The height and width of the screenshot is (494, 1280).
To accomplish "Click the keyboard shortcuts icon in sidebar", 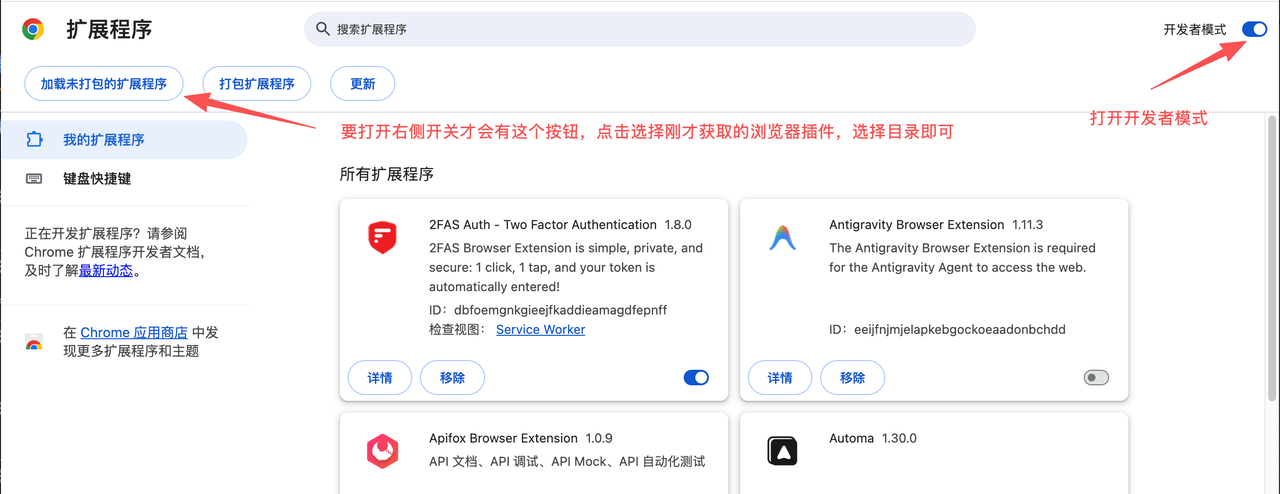I will click(34, 179).
